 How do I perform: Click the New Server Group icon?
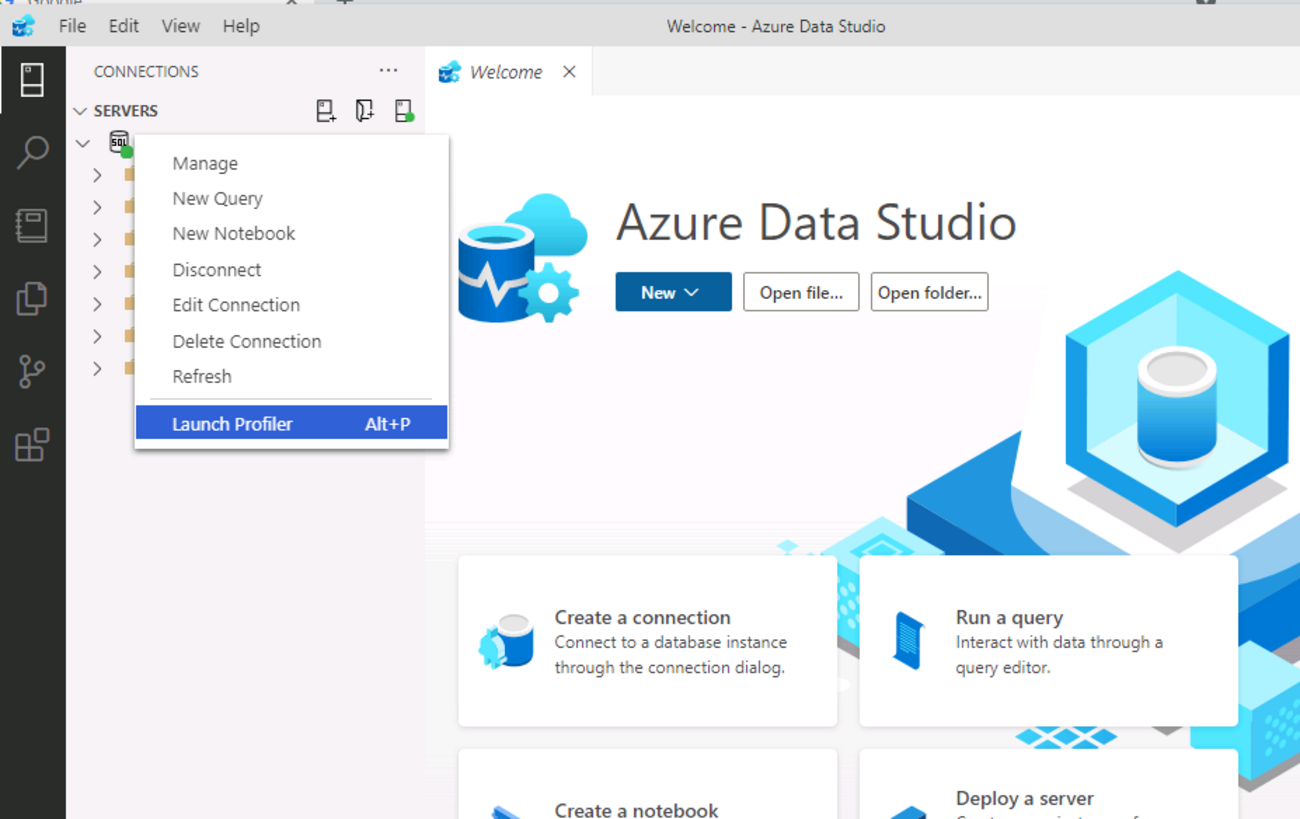(364, 110)
